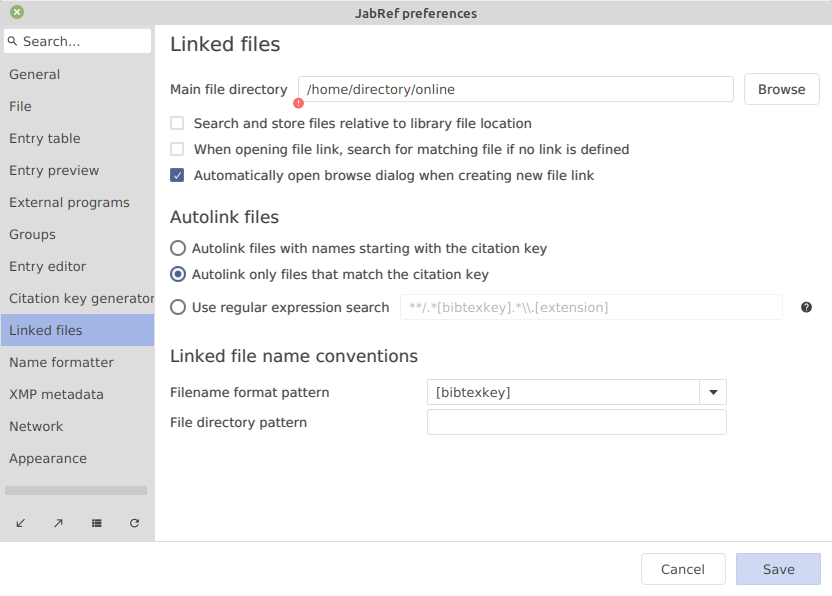The height and width of the screenshot is (596, 832).
Task: Open help for regular expression search
Action: point(806,307)
